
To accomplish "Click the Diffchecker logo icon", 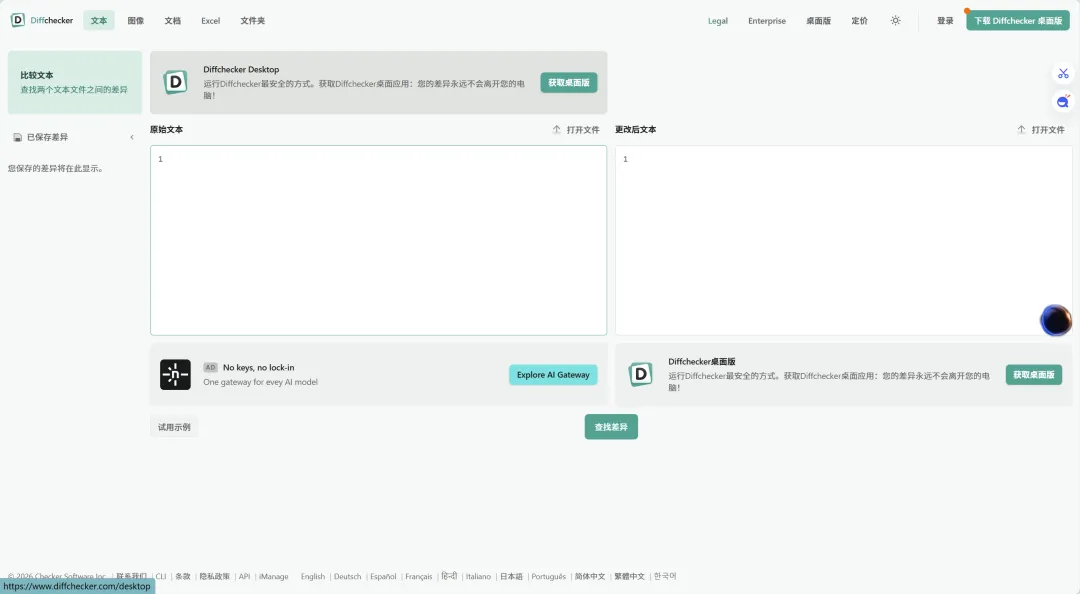I will click(18, 20).
